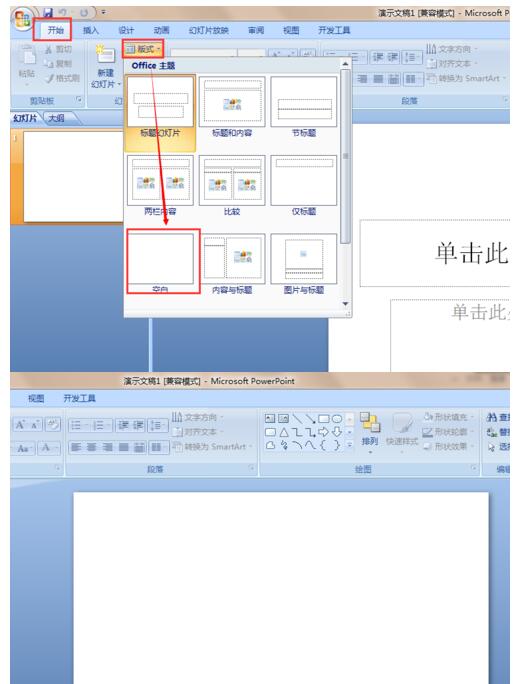532x684 pixels.
Task: Open the quick access toolbar customize arrow
Action: point(103,13)
